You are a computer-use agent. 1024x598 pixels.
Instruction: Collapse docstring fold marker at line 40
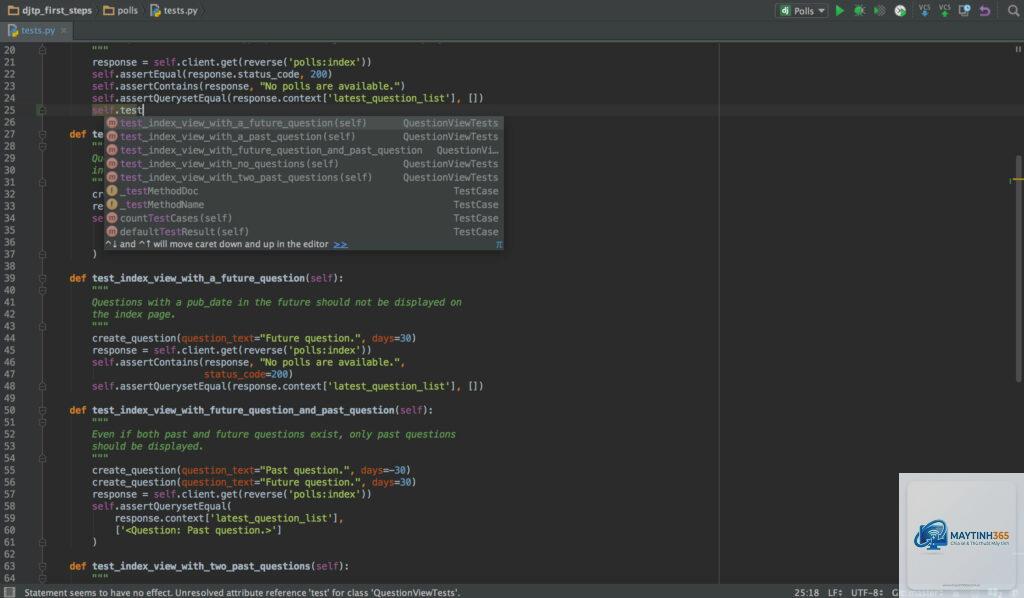tap(42, 290)
